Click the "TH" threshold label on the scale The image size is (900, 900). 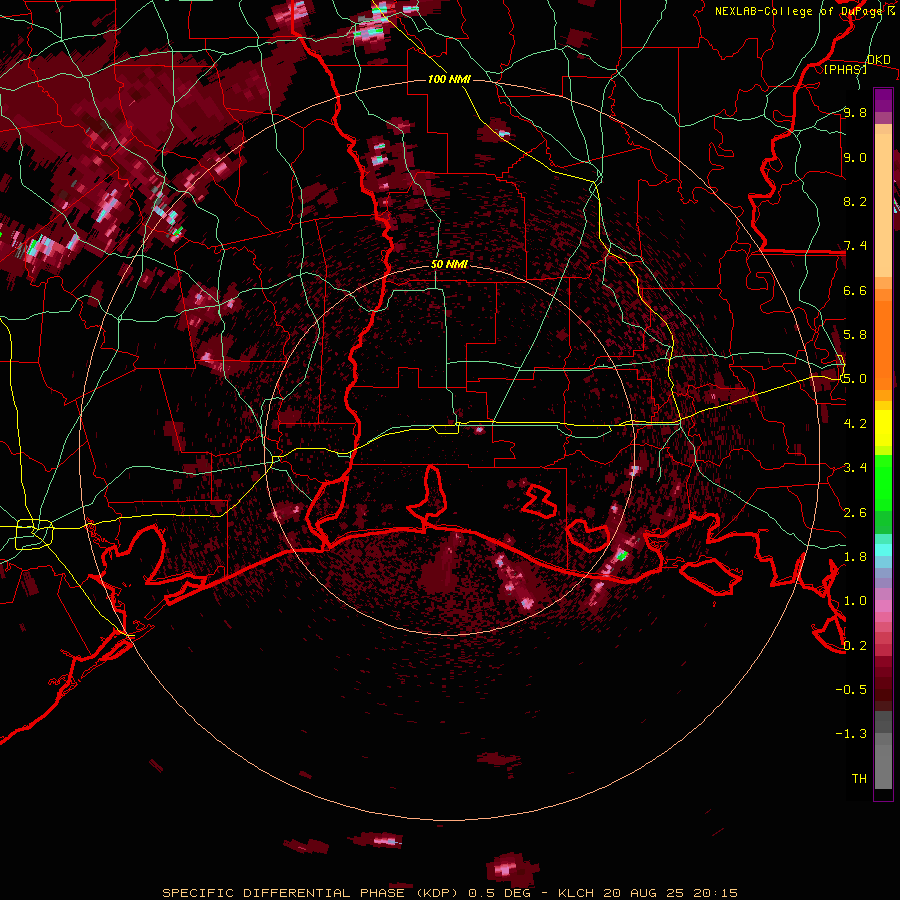tap(859, 779)
